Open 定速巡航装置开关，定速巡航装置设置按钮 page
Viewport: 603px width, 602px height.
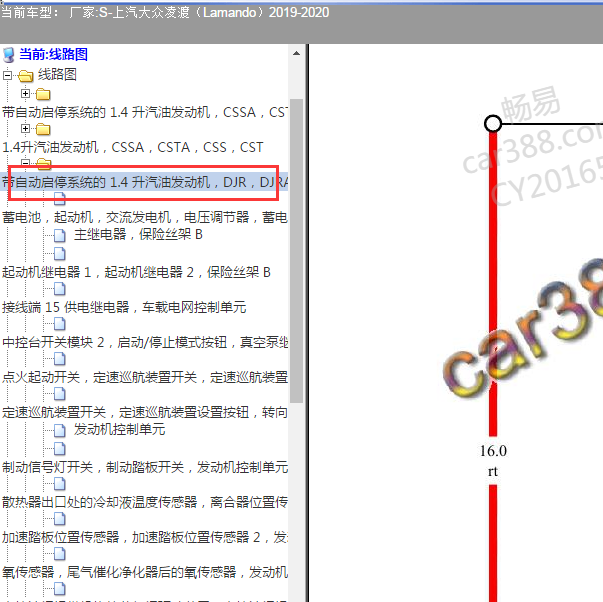coord(145,412)
